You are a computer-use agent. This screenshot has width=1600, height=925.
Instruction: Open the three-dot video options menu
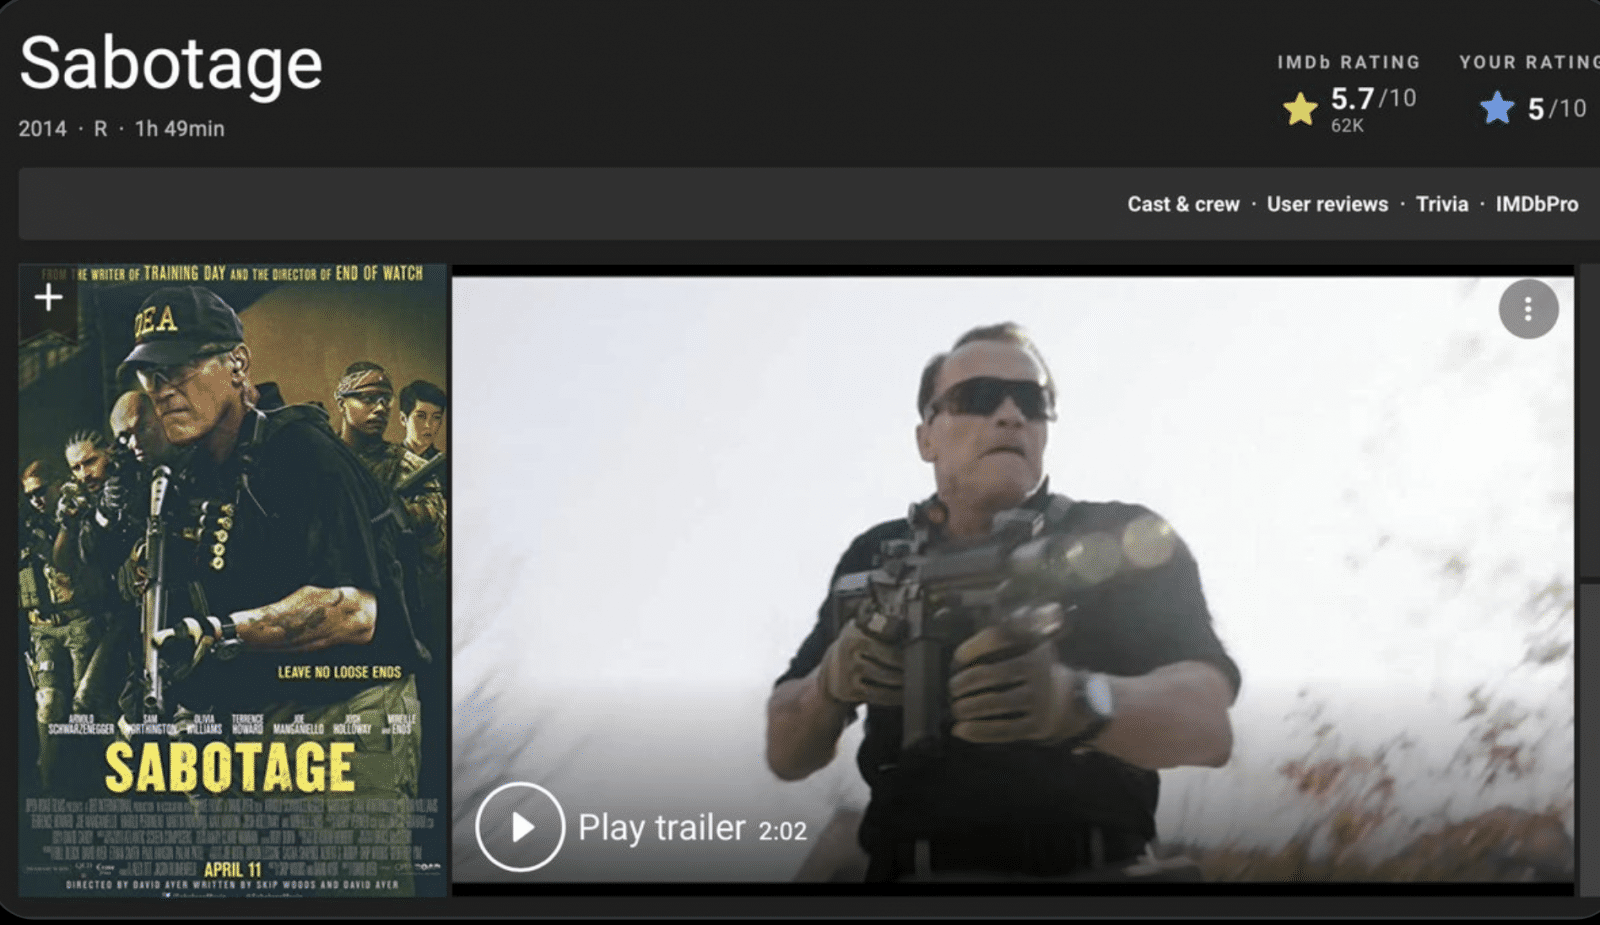click(x=1527, y=310)
